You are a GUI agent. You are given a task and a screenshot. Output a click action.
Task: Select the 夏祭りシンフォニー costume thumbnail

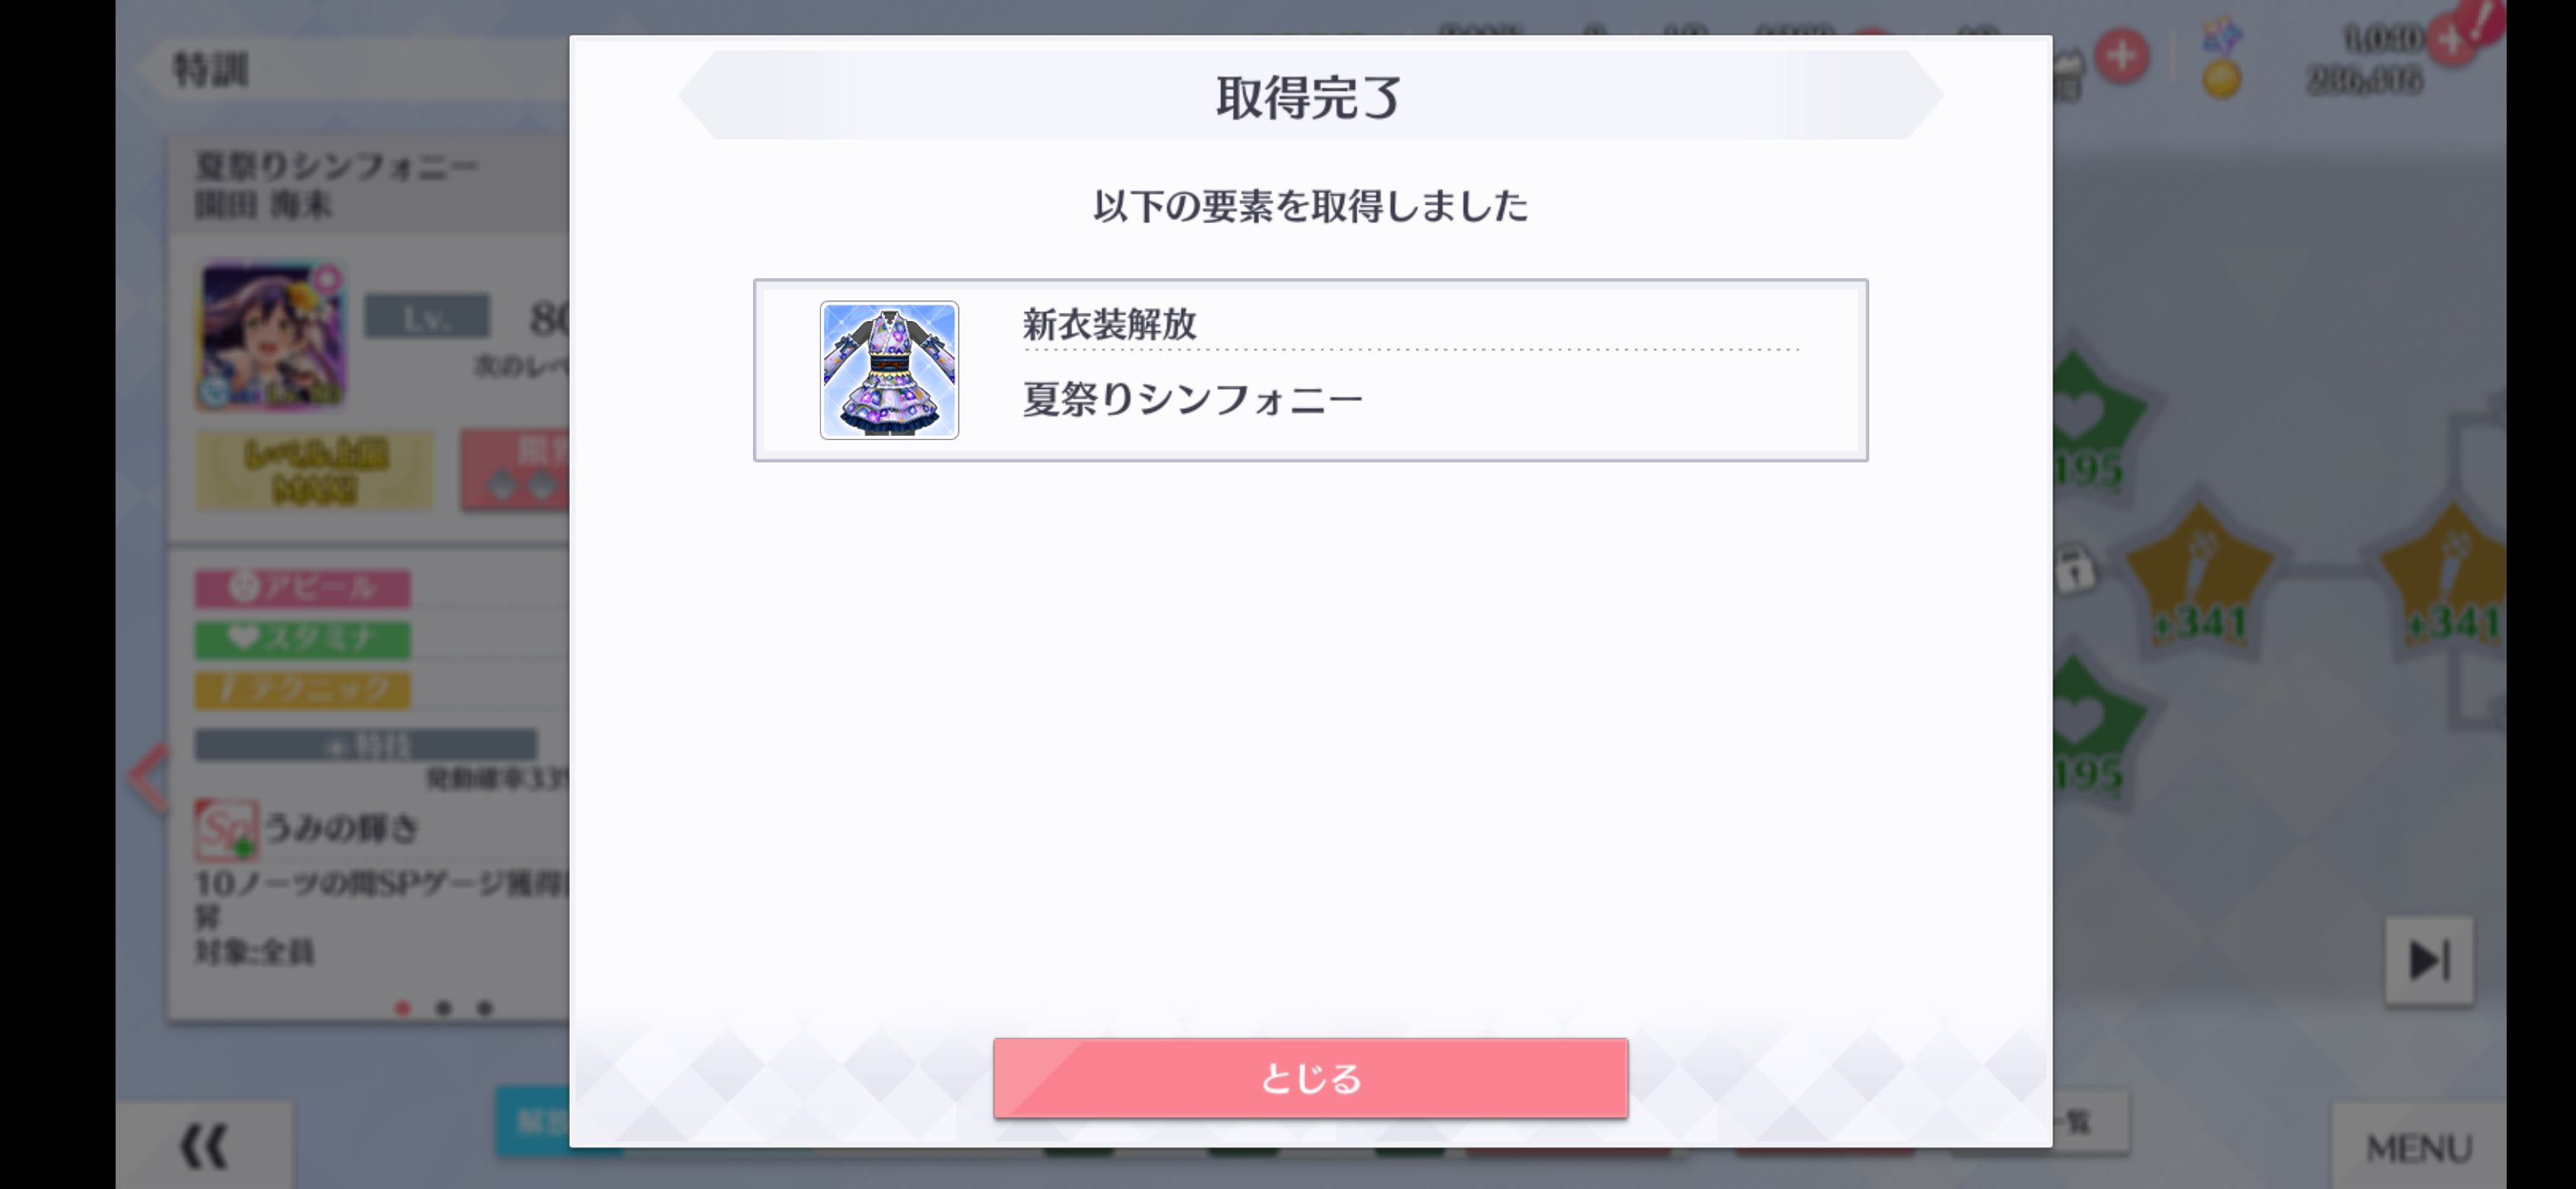(x=889, y=370)
